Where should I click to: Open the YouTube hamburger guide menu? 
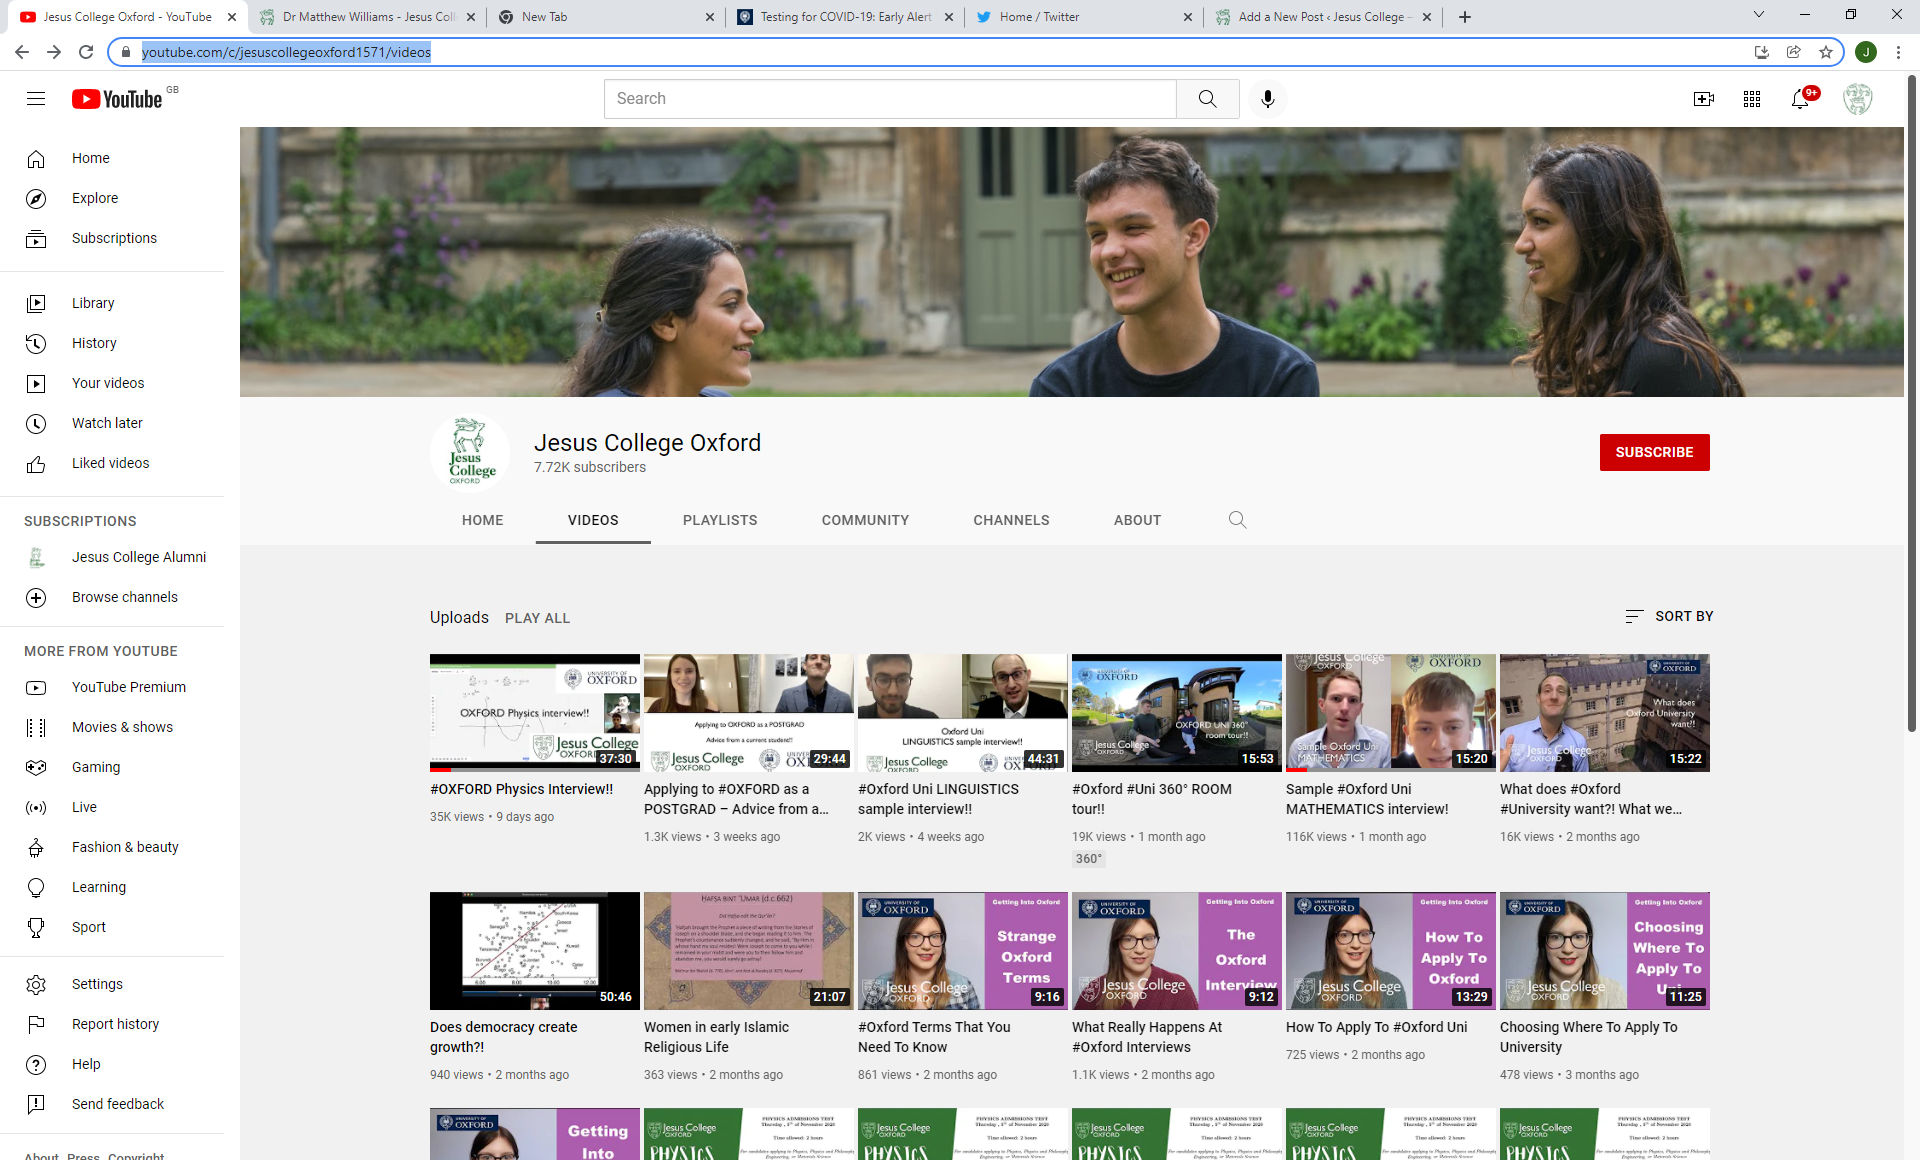pyautogui.click(x=36, y=98)
